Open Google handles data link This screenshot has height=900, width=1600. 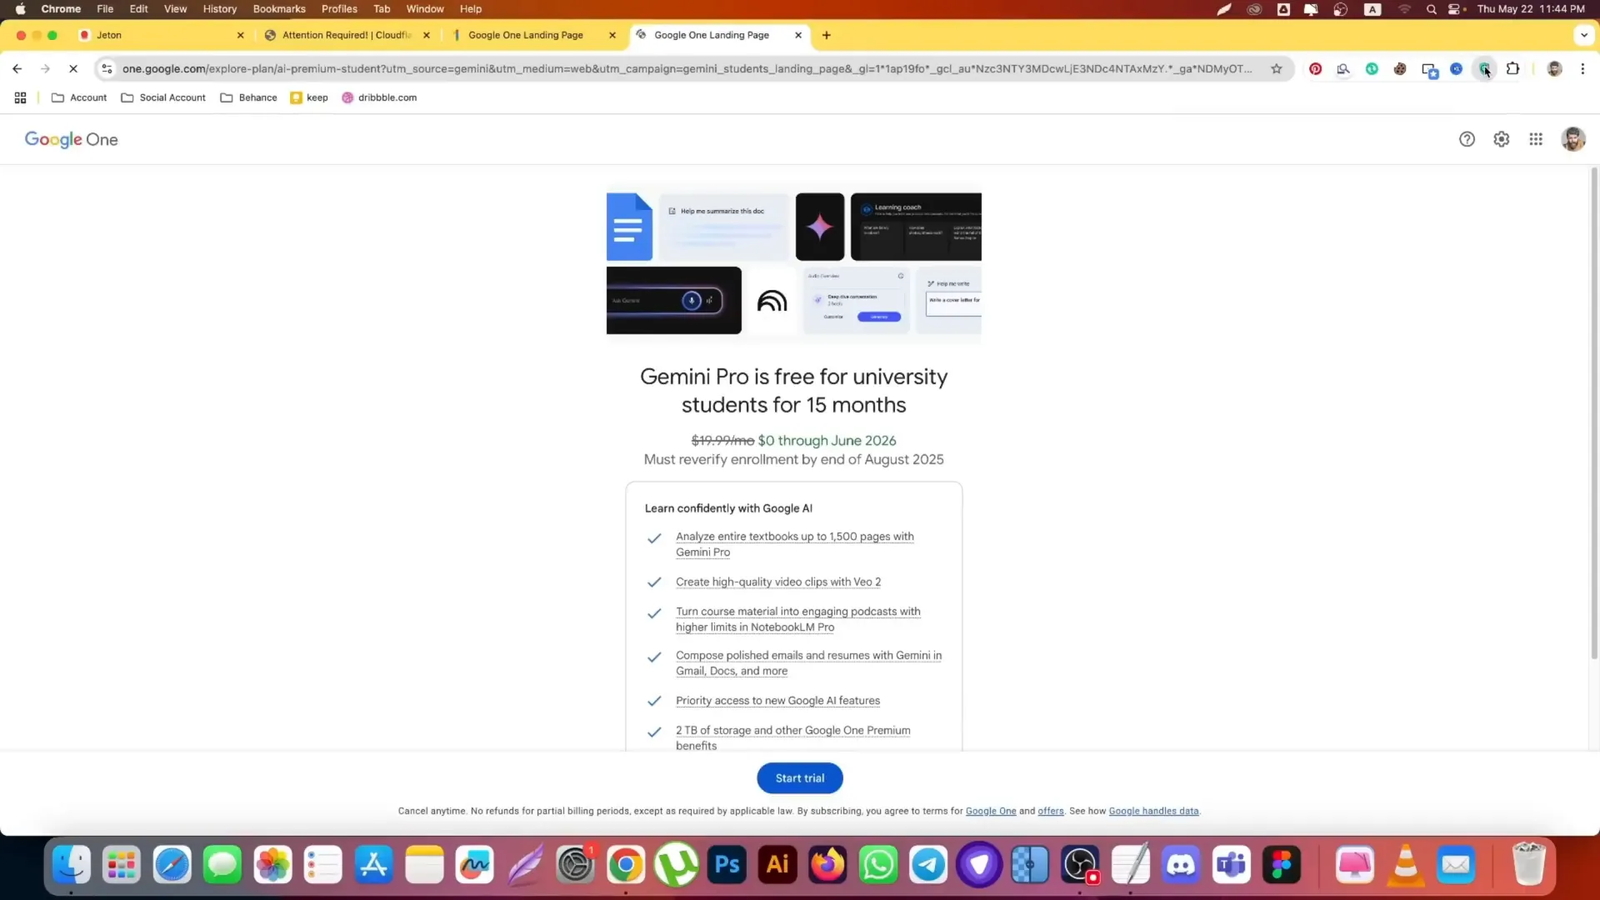[1153, 811]
